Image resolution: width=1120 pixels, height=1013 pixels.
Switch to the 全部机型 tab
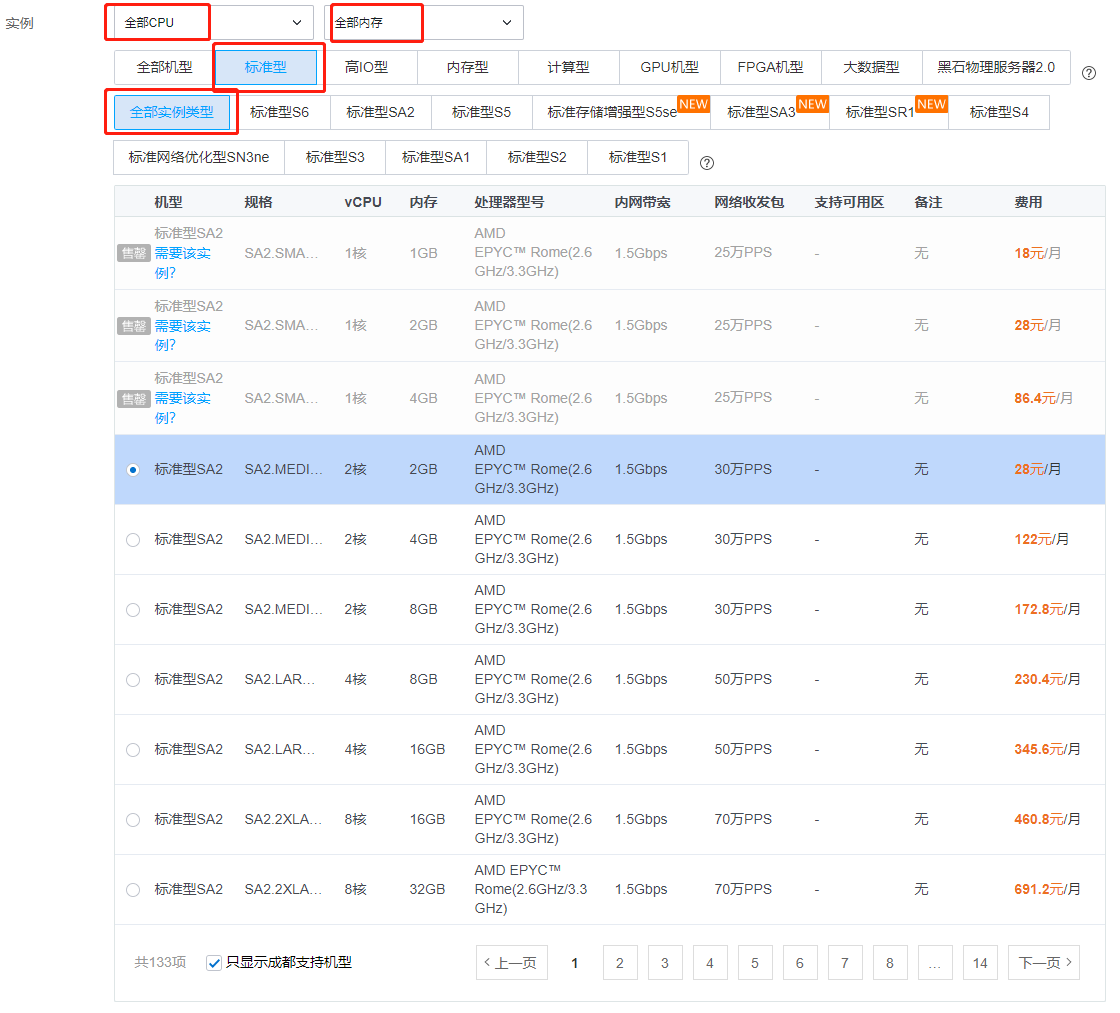coord(164,67)
